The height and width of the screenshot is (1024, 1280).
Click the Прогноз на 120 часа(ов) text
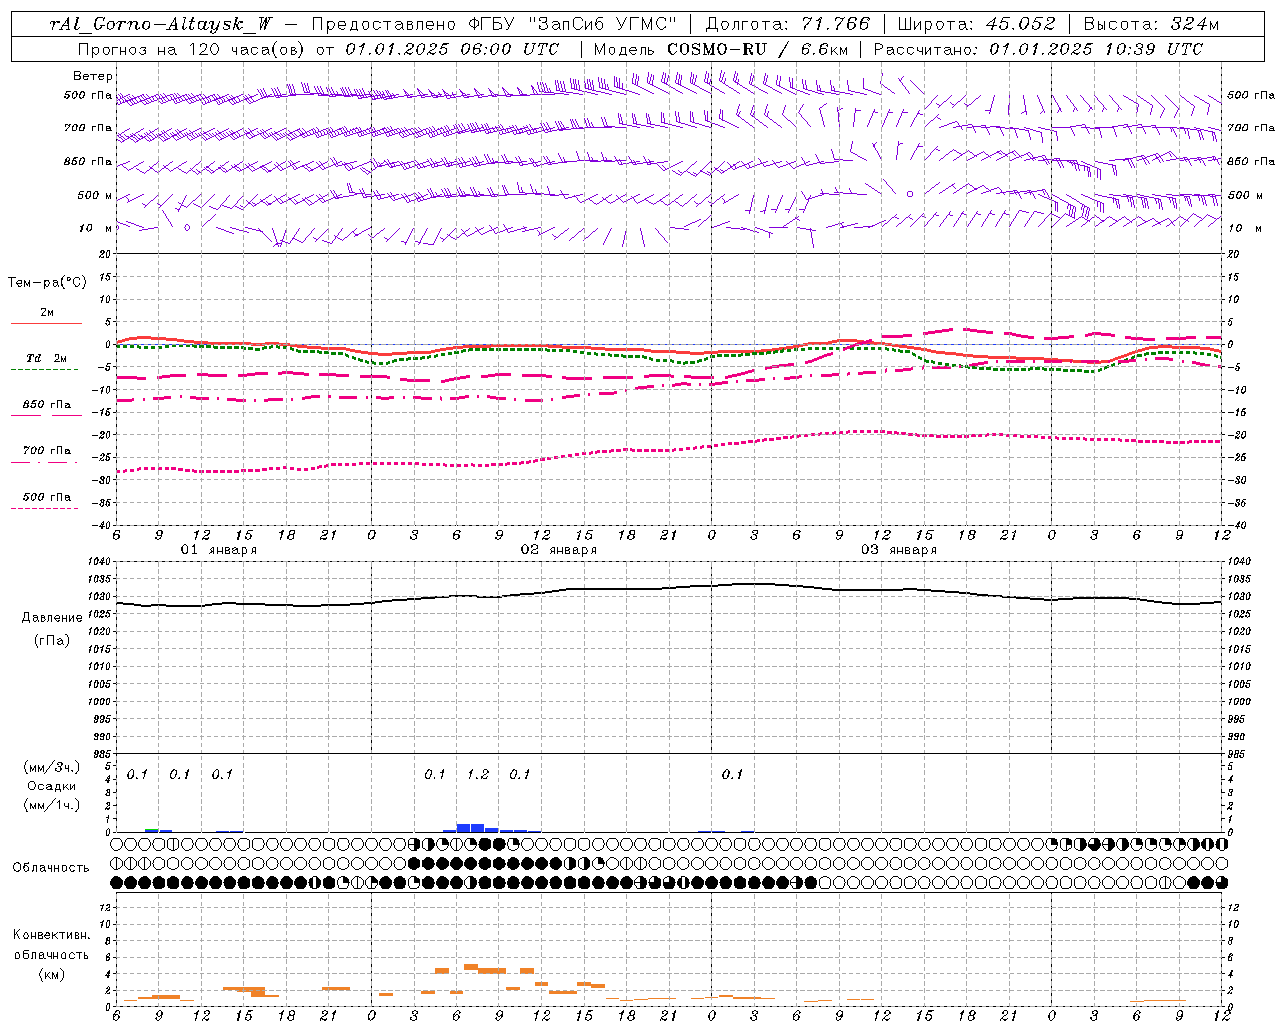[x=192, y=49]
